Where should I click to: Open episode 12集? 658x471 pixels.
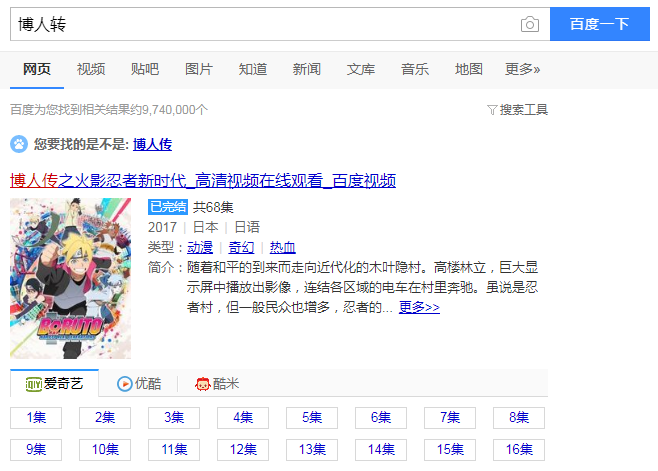(x=243, y=450)
